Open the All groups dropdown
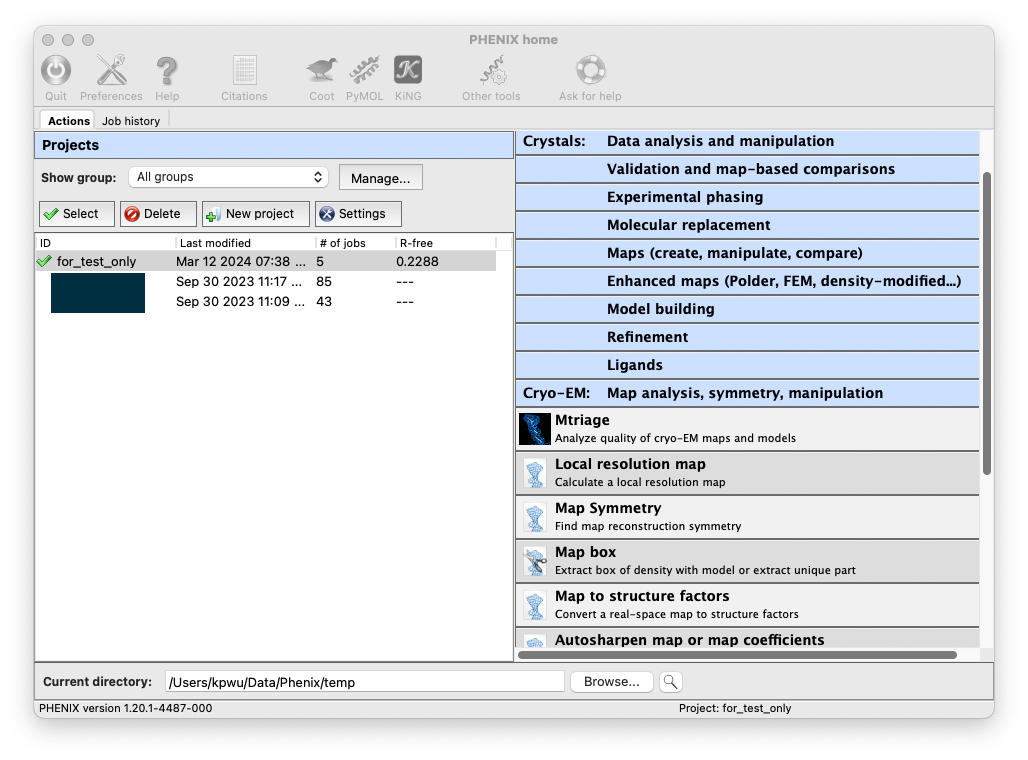The image size is (1028, 760). tap(228, 177)
